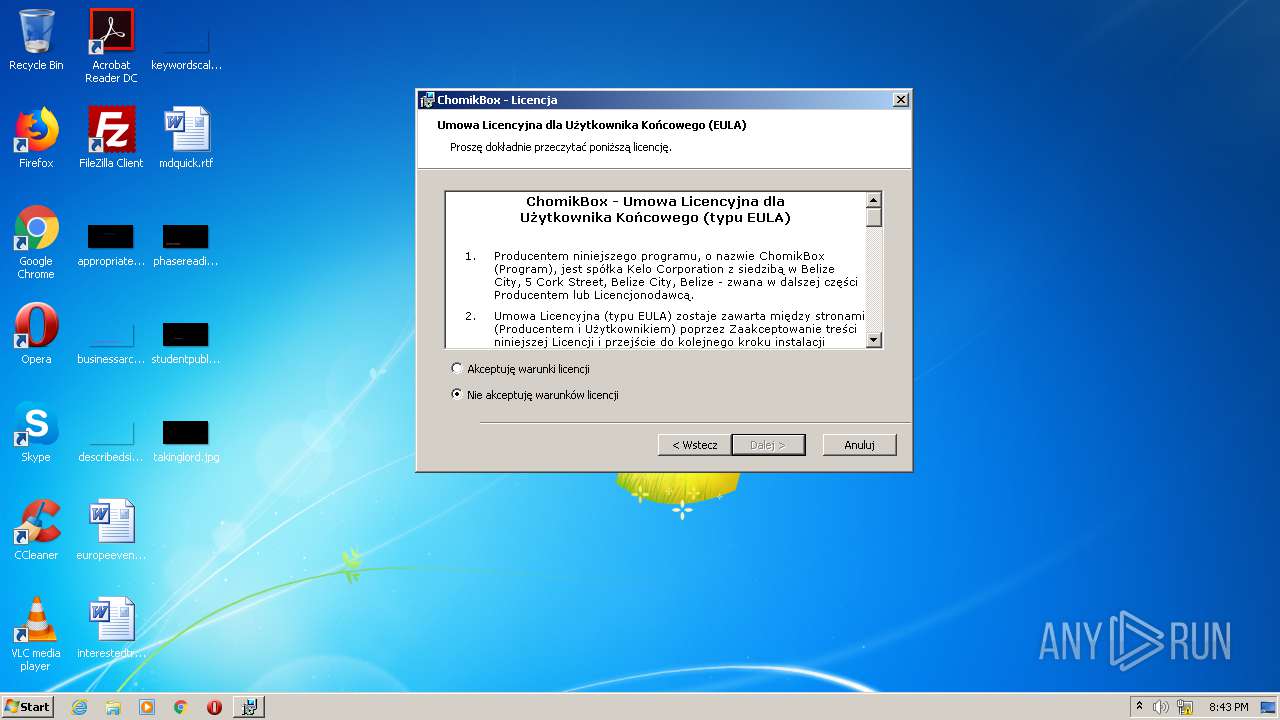Click the network tray icon

(1185, 707)
